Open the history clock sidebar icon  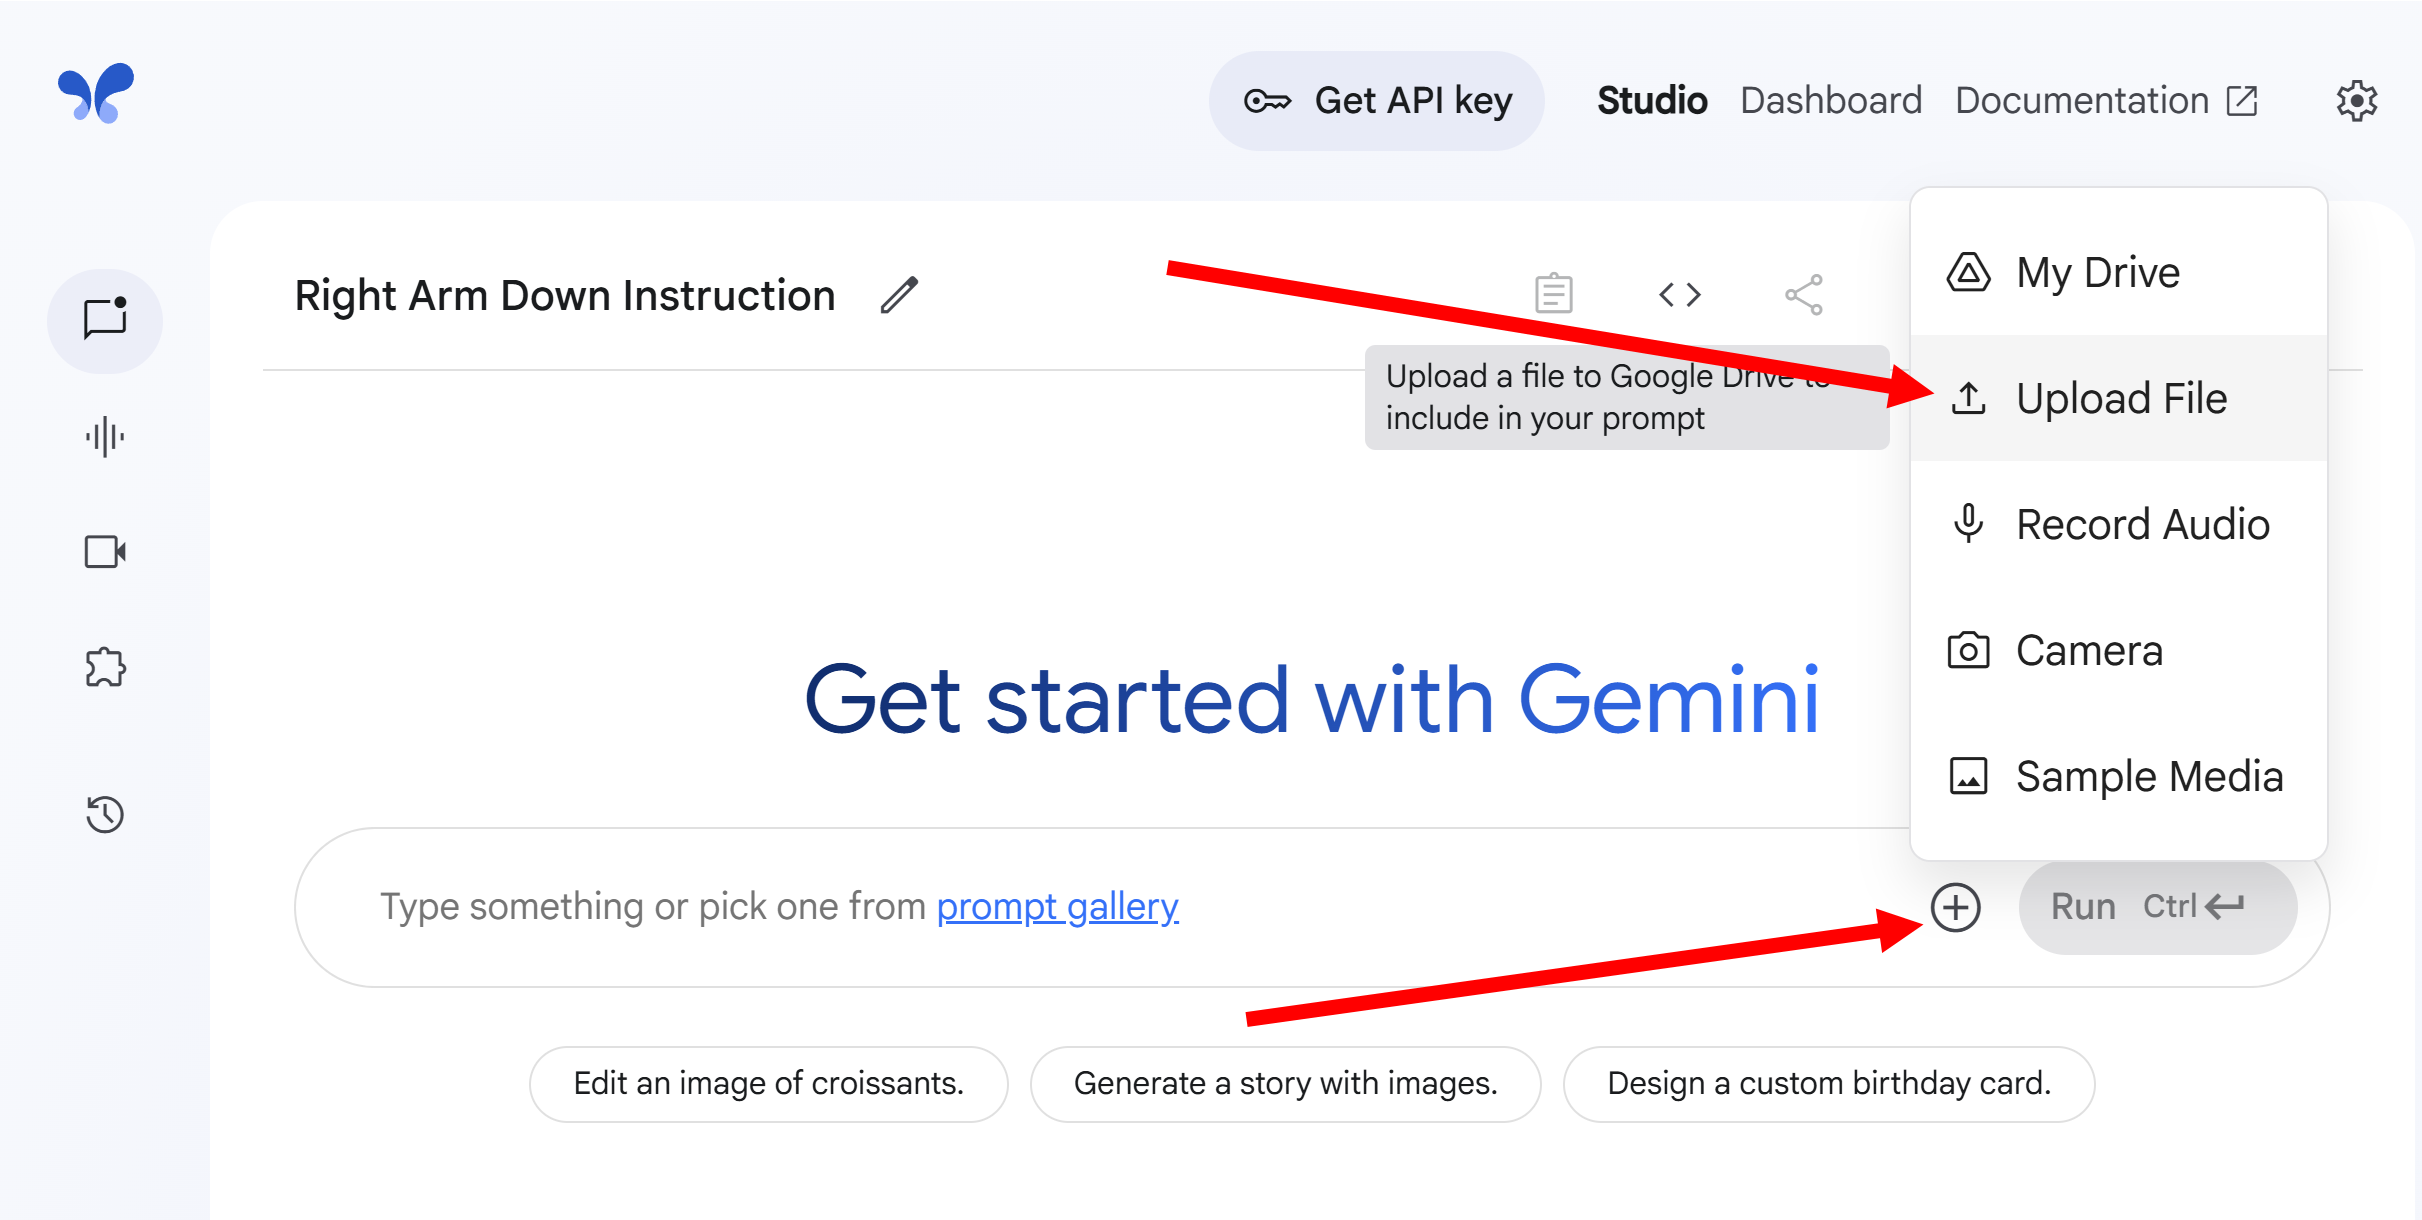pos(105,814)
